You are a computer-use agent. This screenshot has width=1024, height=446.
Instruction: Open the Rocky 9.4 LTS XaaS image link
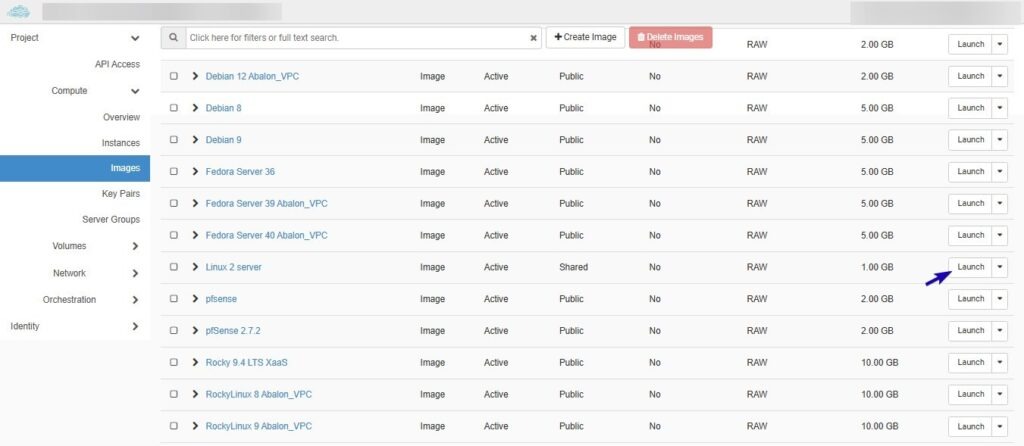pos(246,362)
